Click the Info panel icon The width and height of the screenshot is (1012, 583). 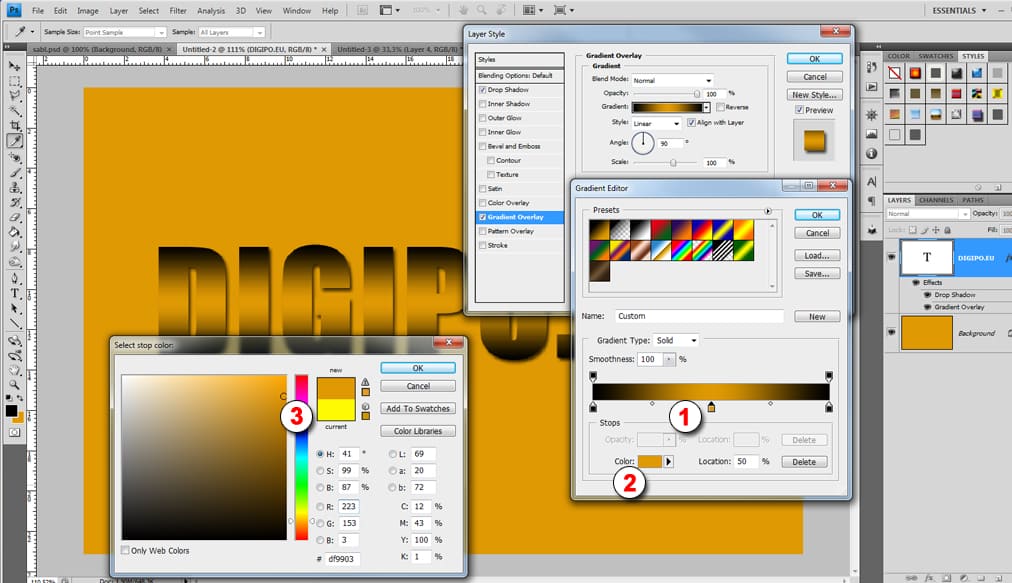pos(871,154)
